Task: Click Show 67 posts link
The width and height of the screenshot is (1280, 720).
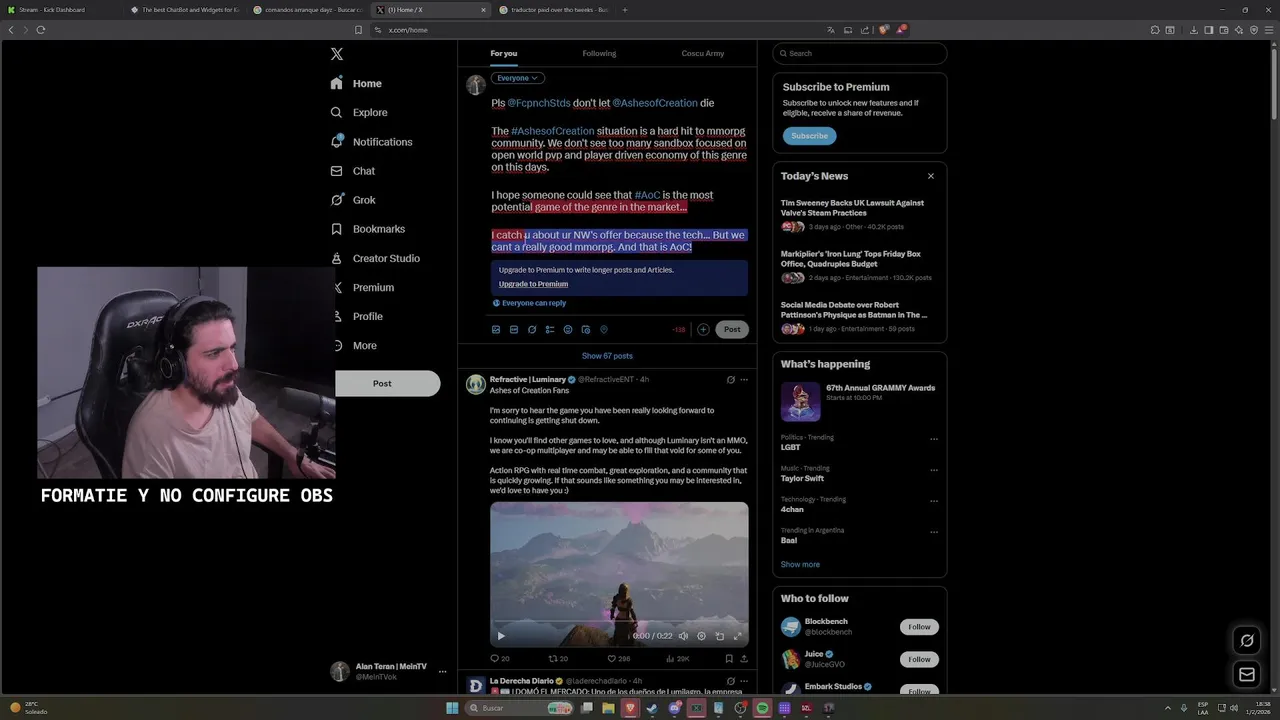Action: (x=607, y=356)
